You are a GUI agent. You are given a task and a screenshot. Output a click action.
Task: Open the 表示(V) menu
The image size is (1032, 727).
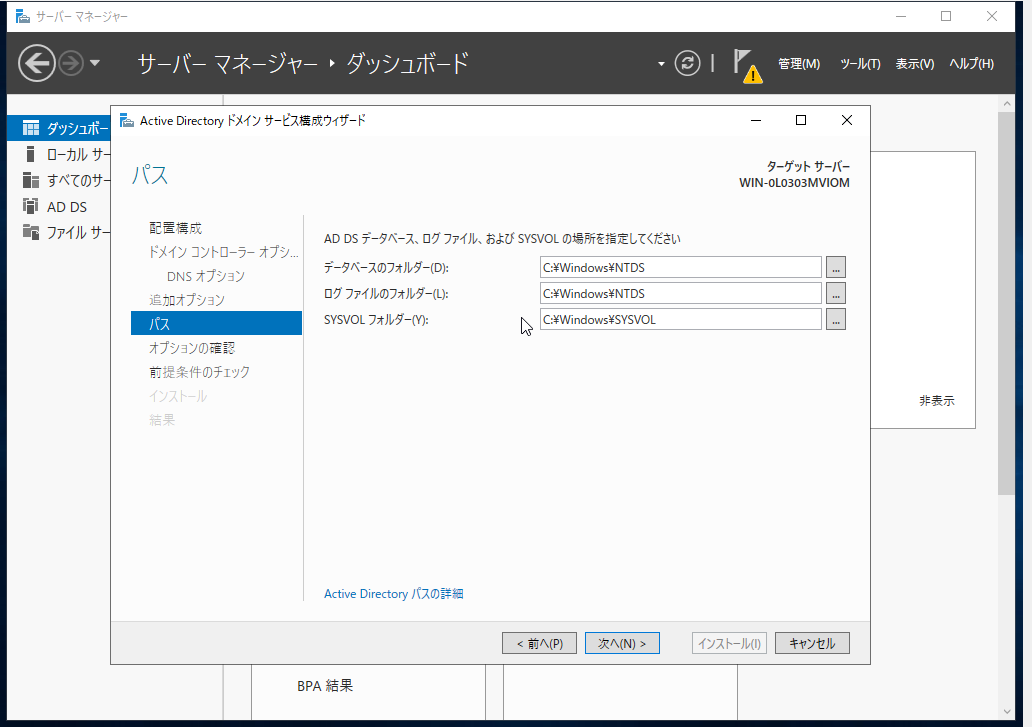[x=914, y=64]
